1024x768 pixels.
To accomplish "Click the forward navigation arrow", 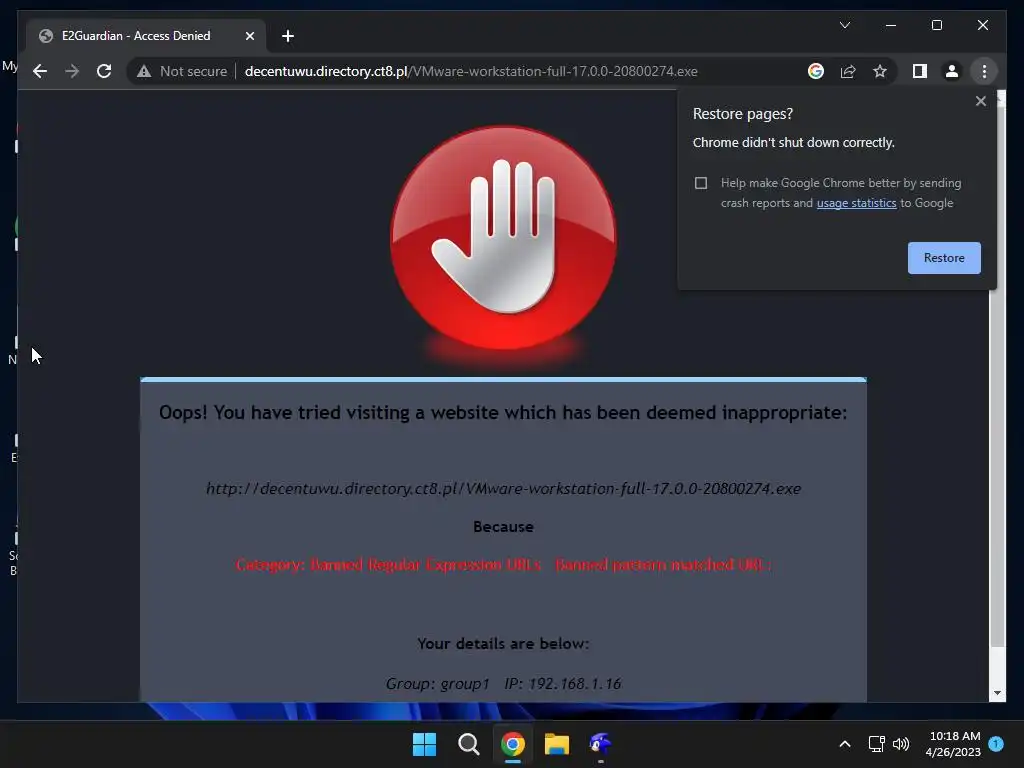I will click(72, 71).
